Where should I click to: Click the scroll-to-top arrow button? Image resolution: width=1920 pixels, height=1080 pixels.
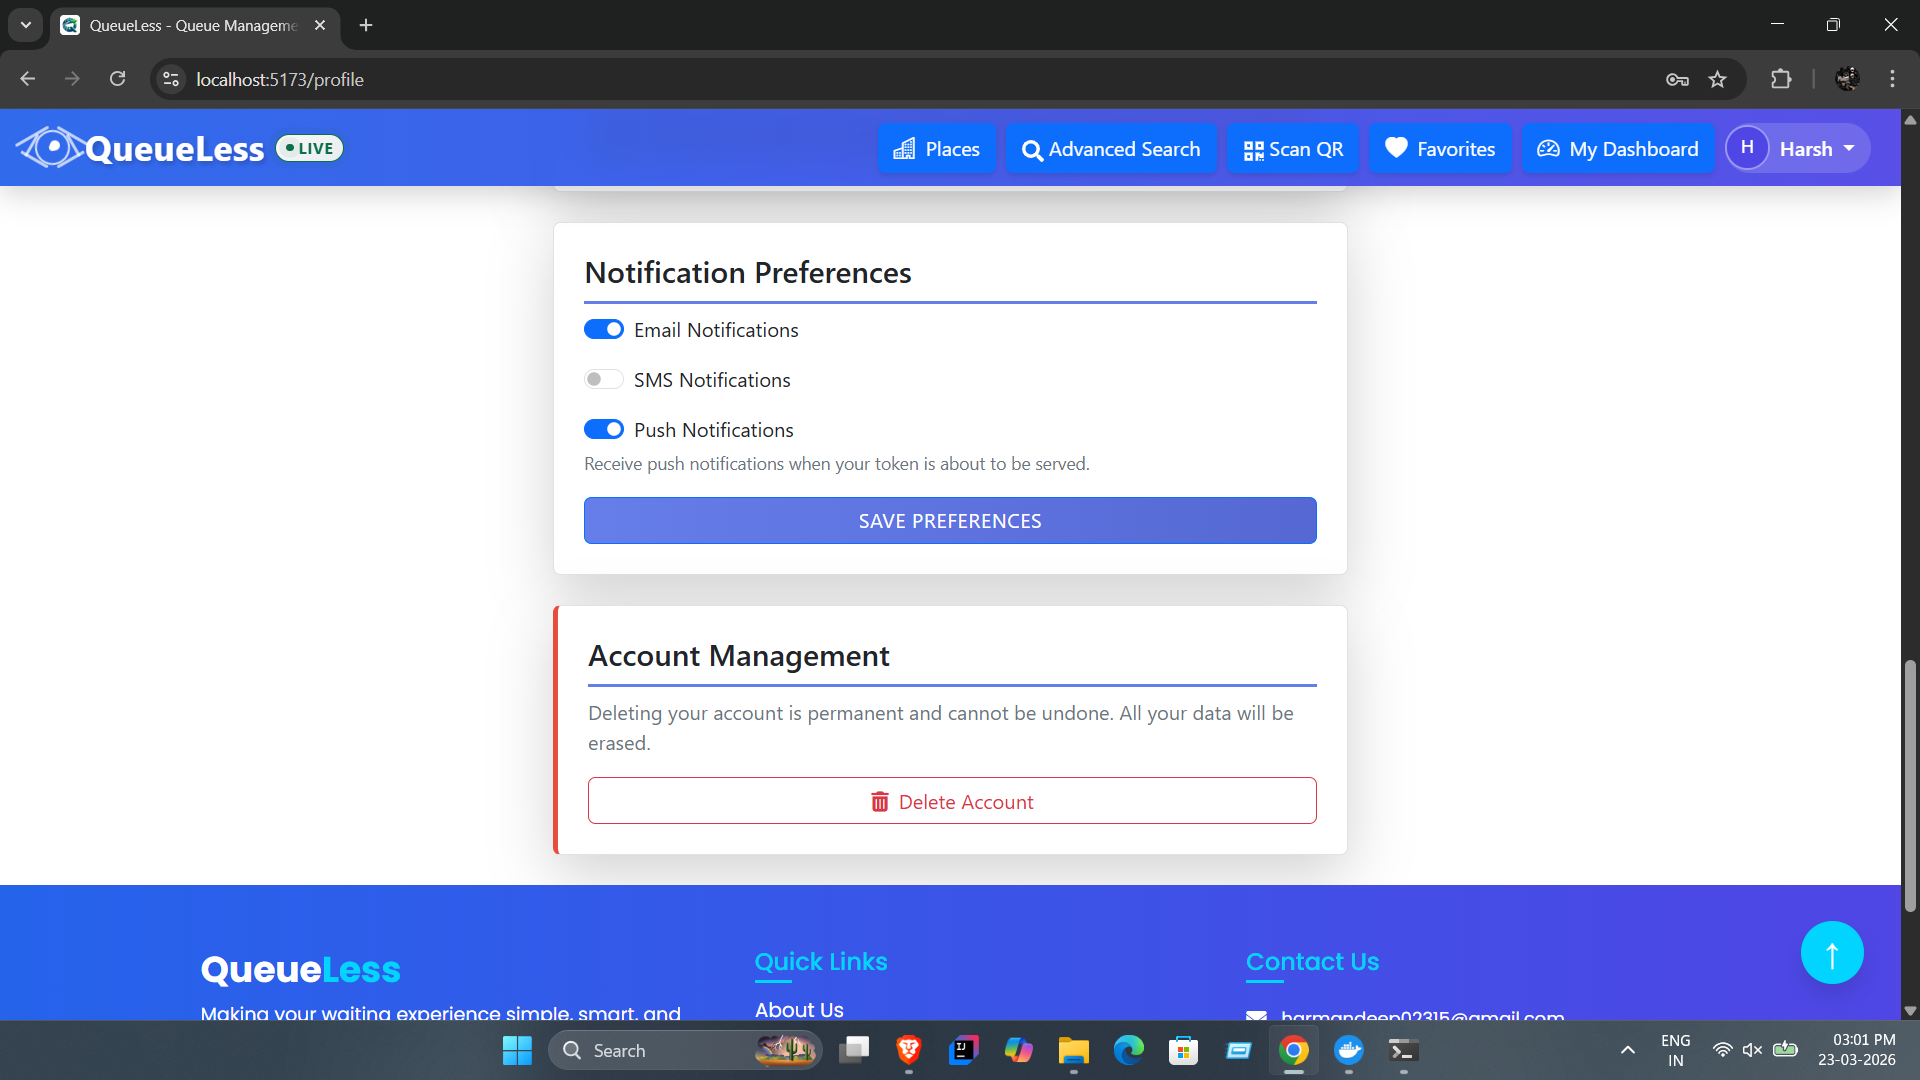tap(1832, 953)
